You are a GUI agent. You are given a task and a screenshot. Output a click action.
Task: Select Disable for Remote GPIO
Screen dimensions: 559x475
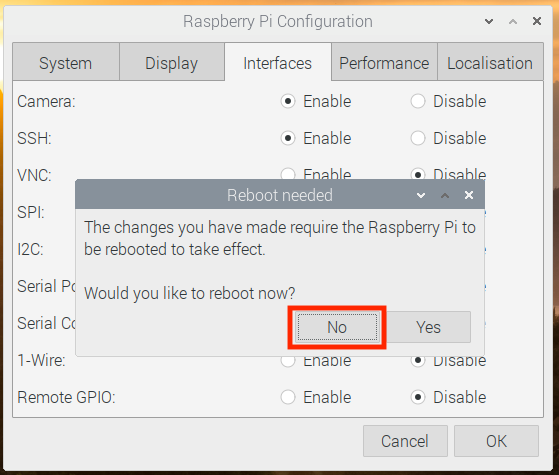coord(418,397)
